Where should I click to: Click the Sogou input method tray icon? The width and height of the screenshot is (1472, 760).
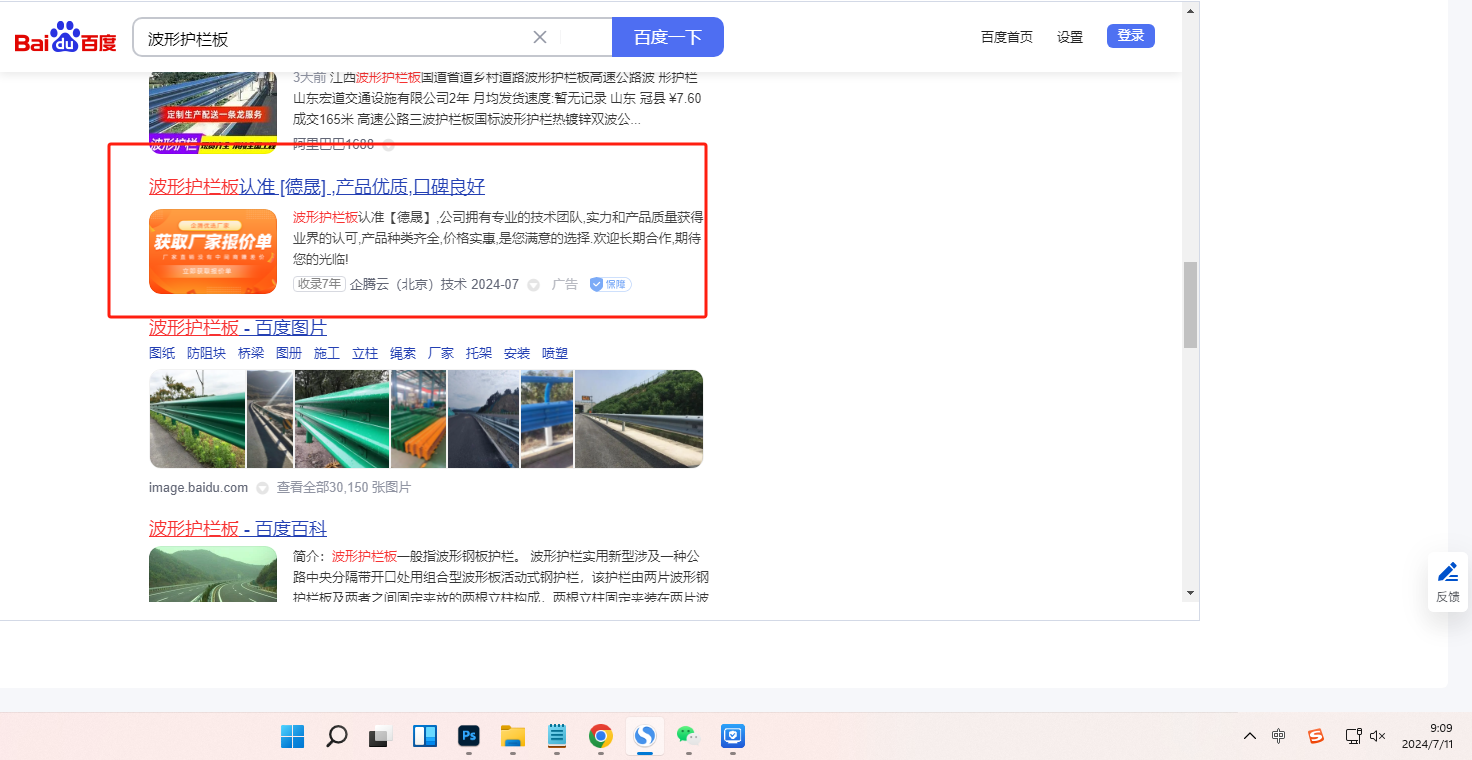[1316, 736]
